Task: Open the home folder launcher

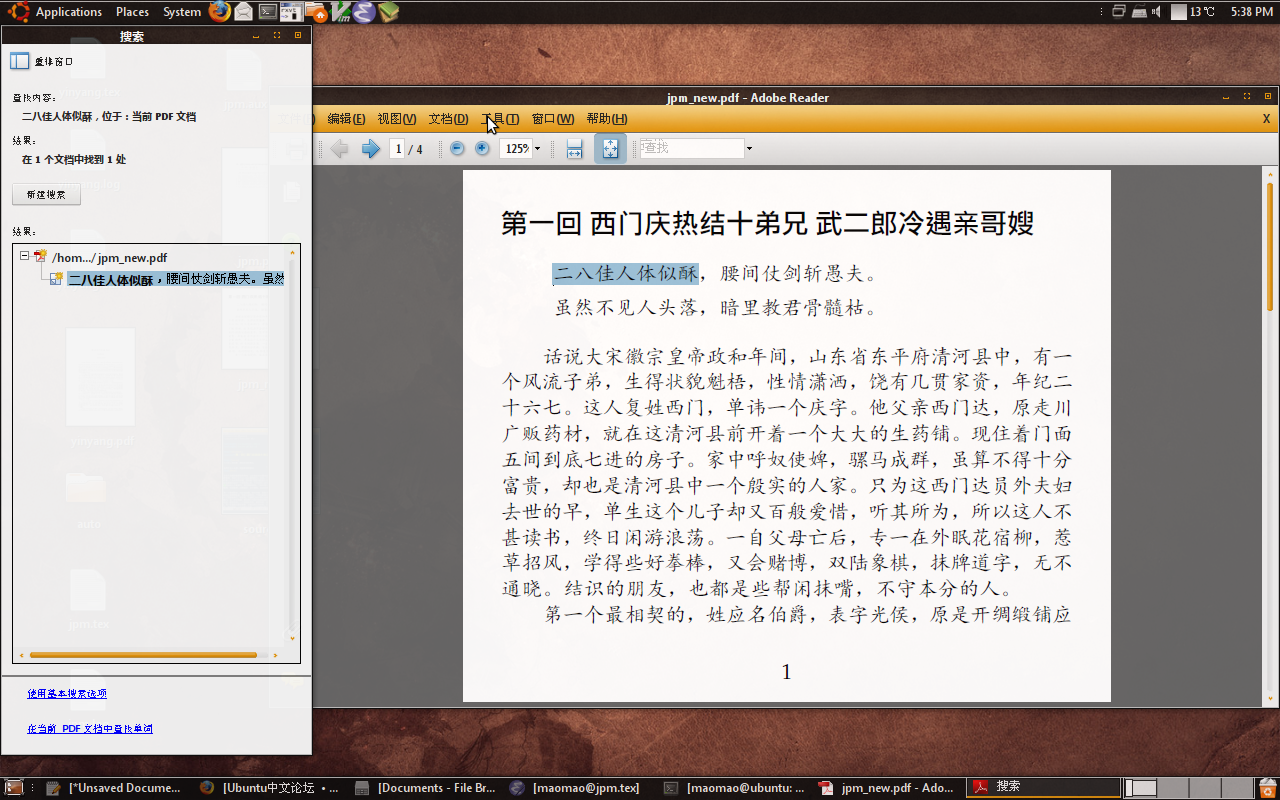Action: [x=315, y=12]
